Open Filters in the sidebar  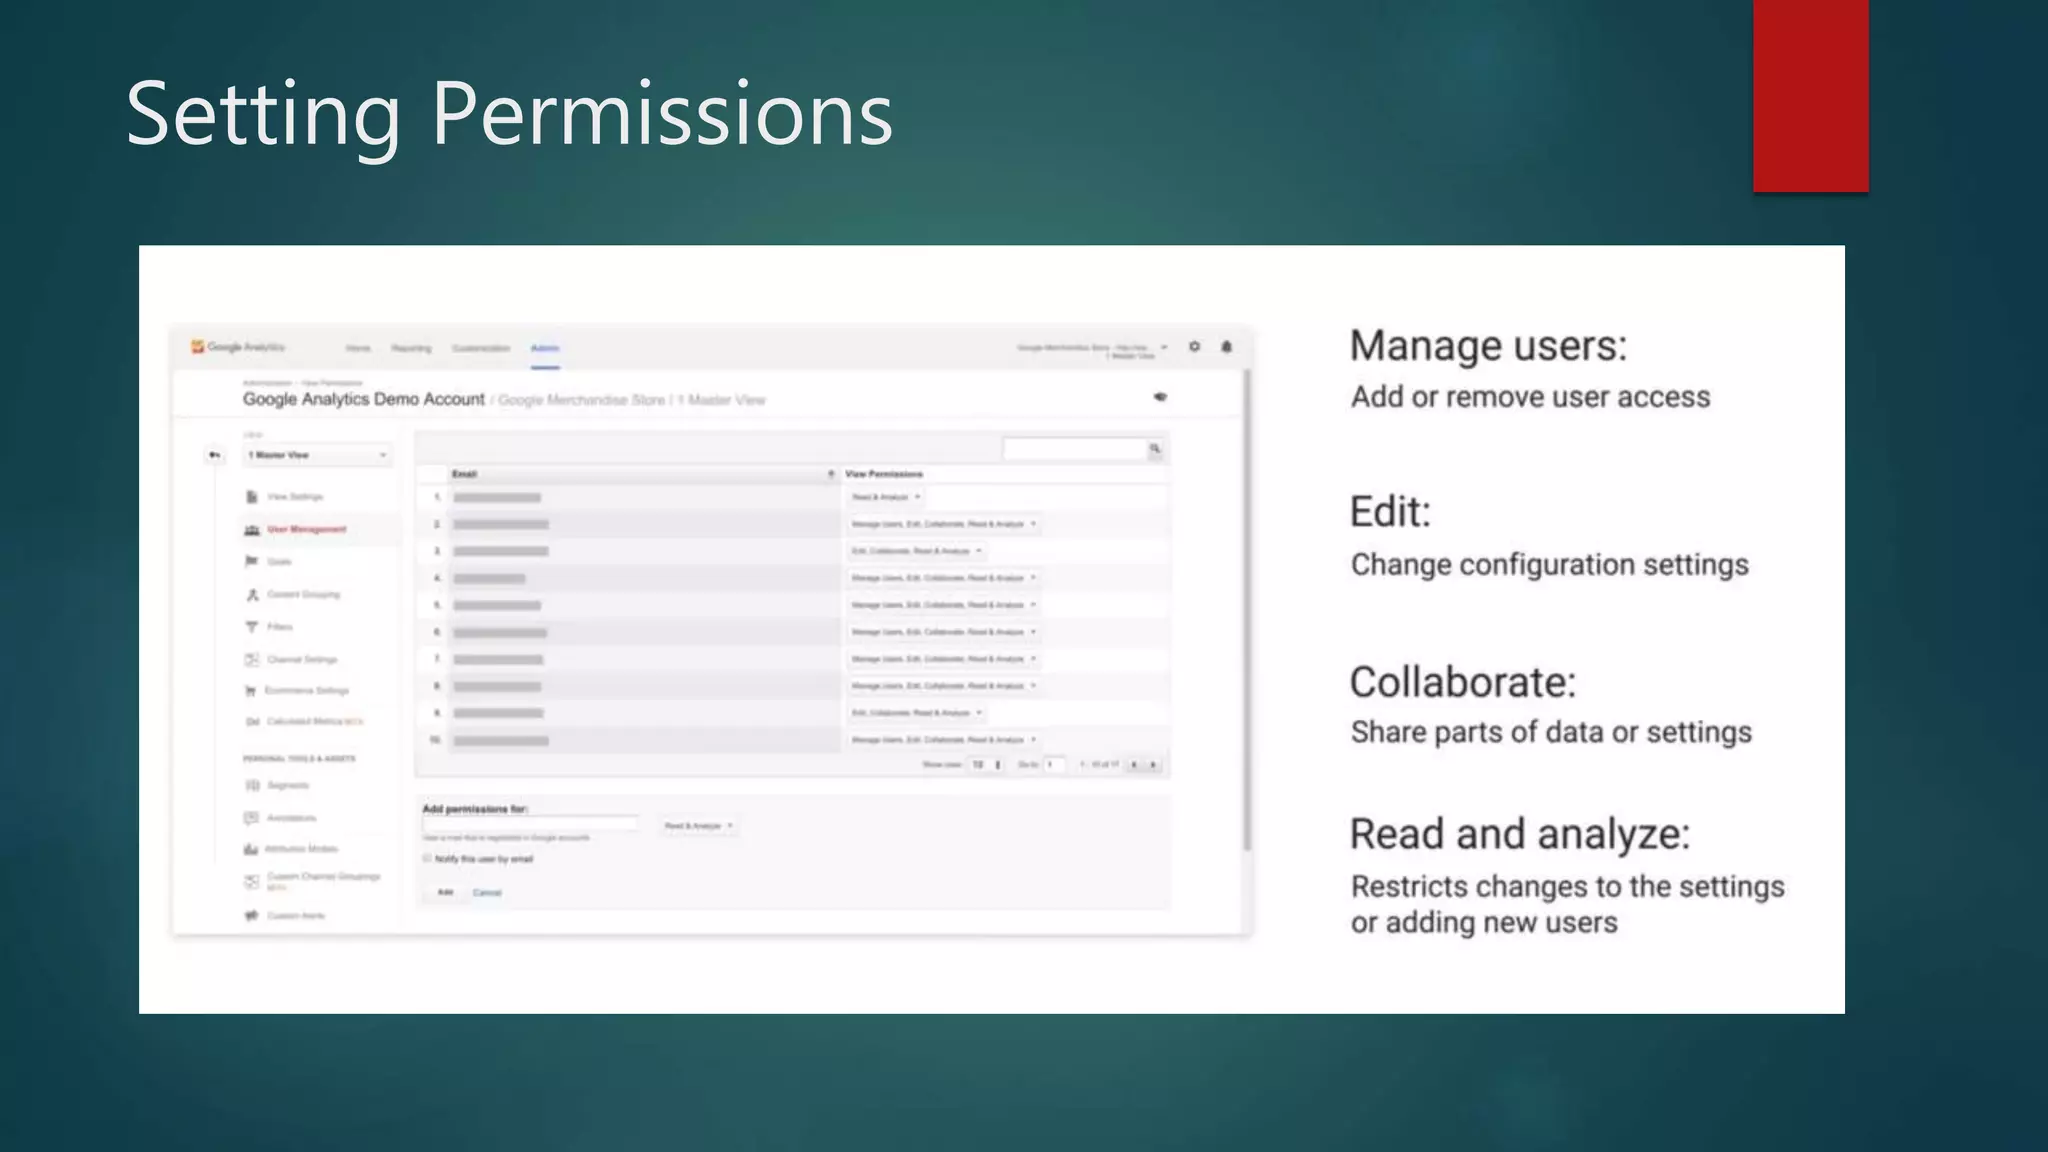click(269, 627)
